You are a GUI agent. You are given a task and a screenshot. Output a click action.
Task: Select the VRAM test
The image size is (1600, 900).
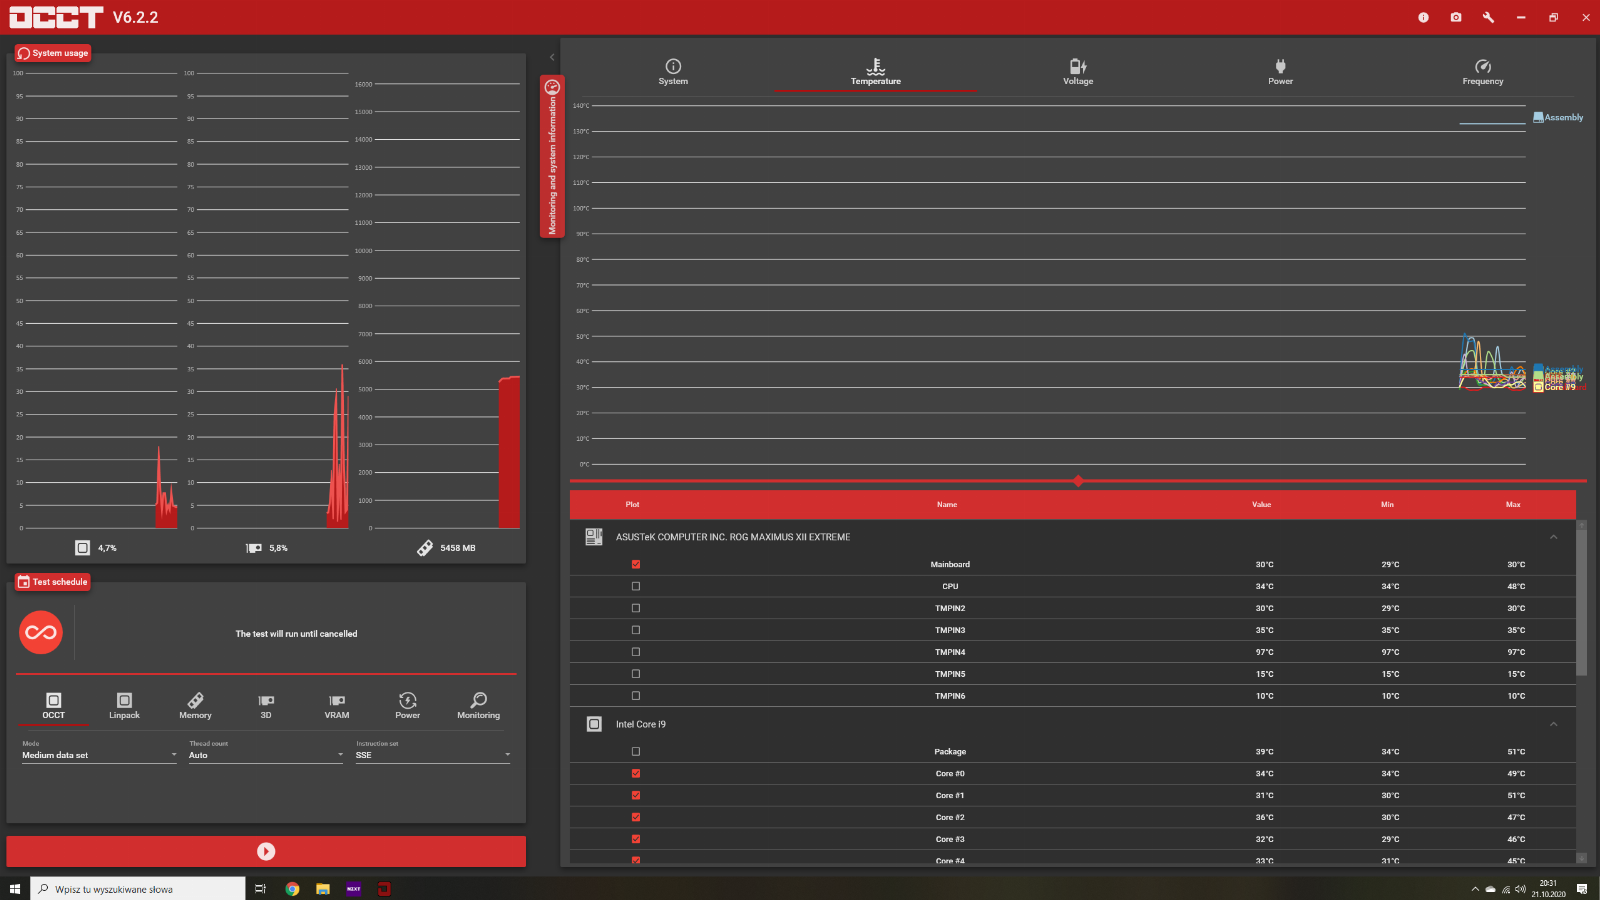(337, 706)
